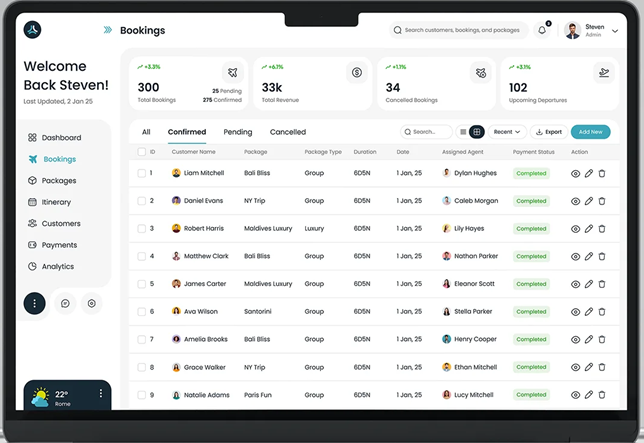Image resolution: width=644 pixels, height=443 pixels.
Task: Focus the top customers and packages search field
Action: 460,31
